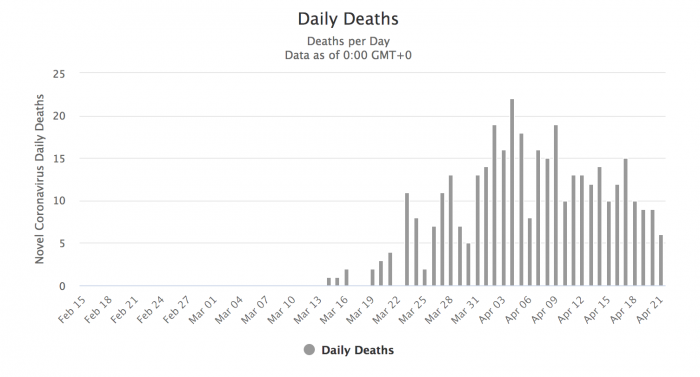Select the Data as of 0:00 GMT+0 text

pyautogui.click(x=348, y=55)
